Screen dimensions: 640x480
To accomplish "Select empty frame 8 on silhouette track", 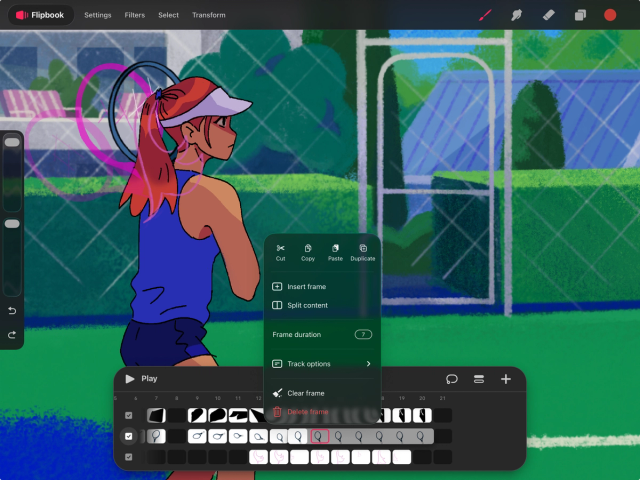I will pos(177,416).
